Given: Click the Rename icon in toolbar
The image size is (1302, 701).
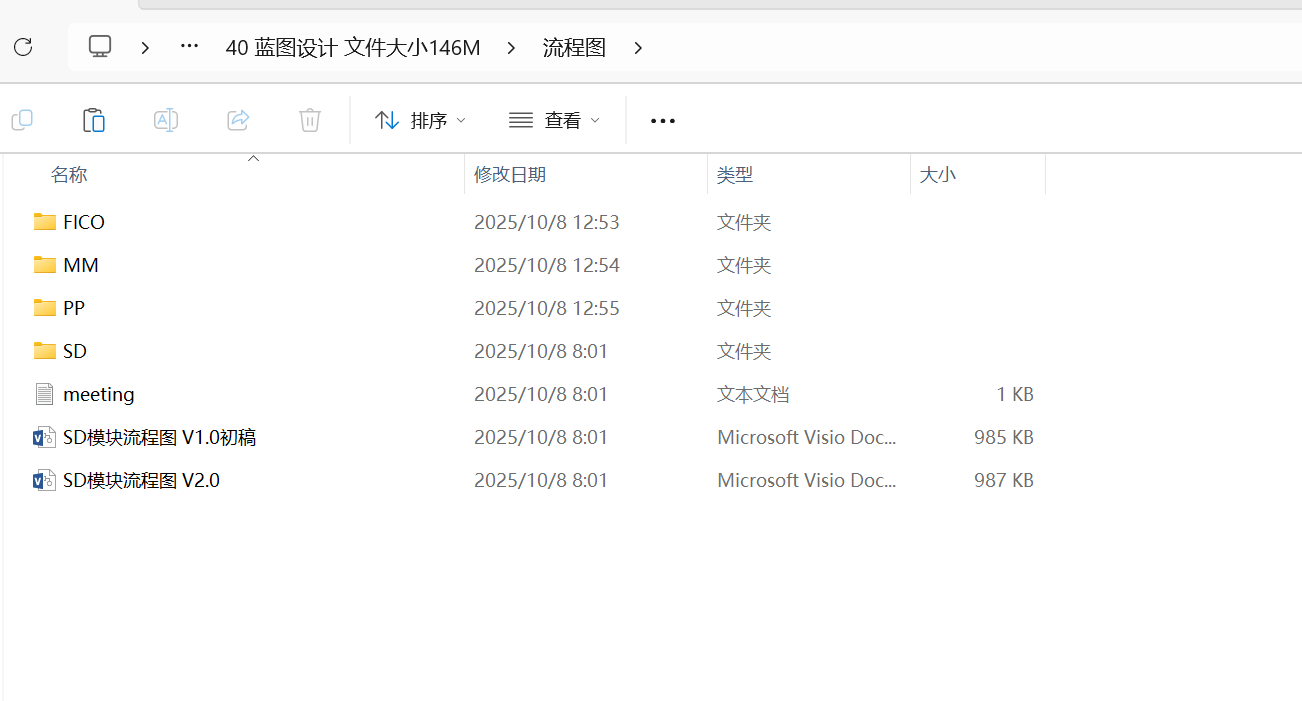Looking at the screenshot, I should 166,120.
